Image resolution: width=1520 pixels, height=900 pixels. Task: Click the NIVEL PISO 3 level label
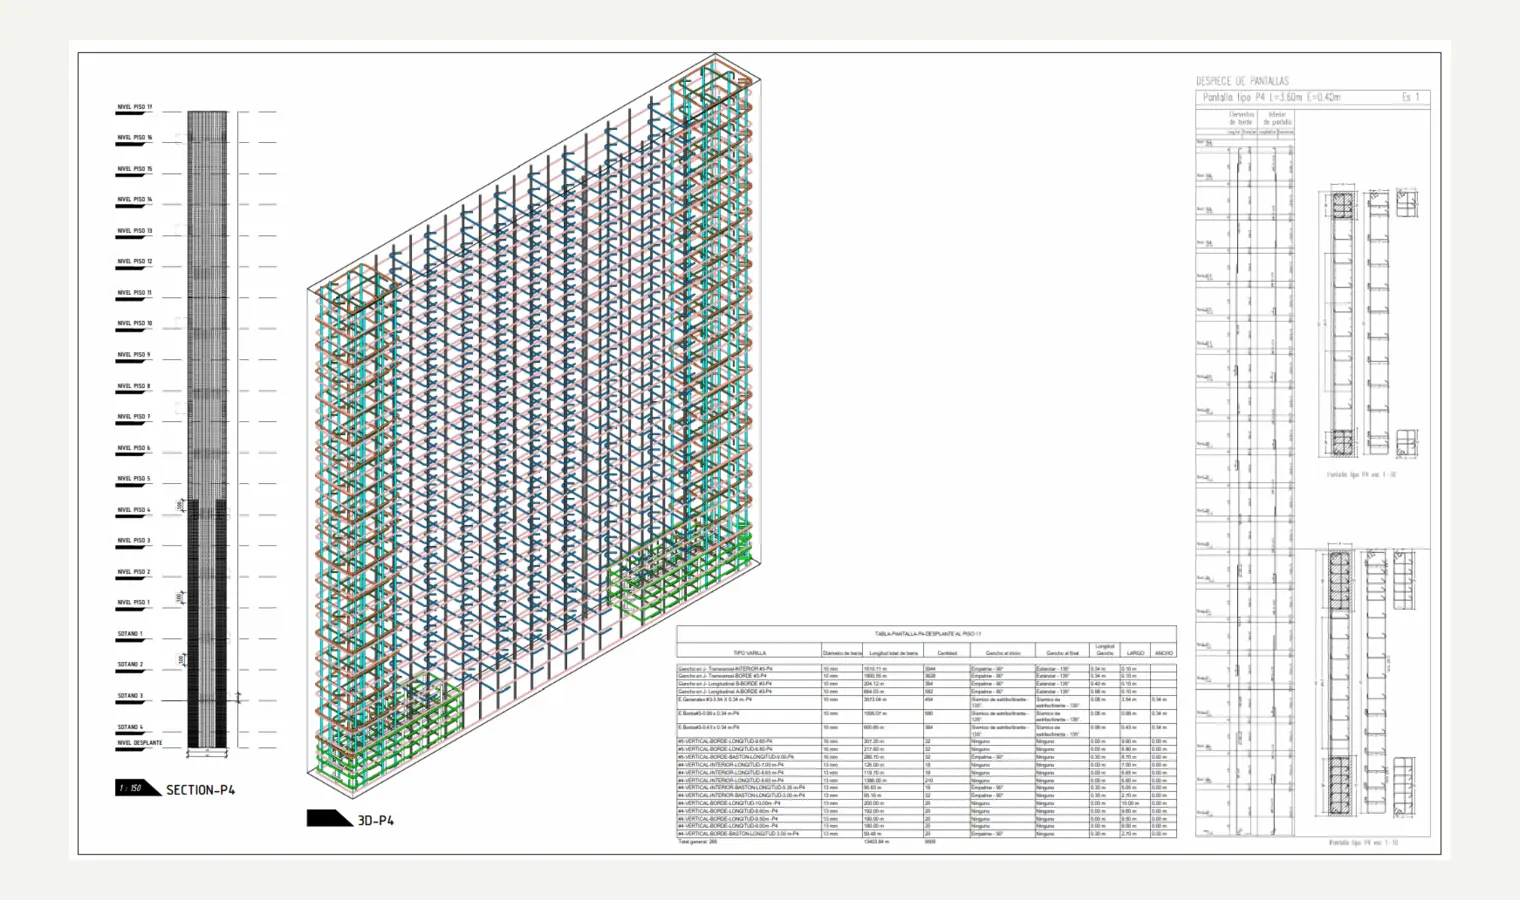pyautogui.click(x=134, y=541)
